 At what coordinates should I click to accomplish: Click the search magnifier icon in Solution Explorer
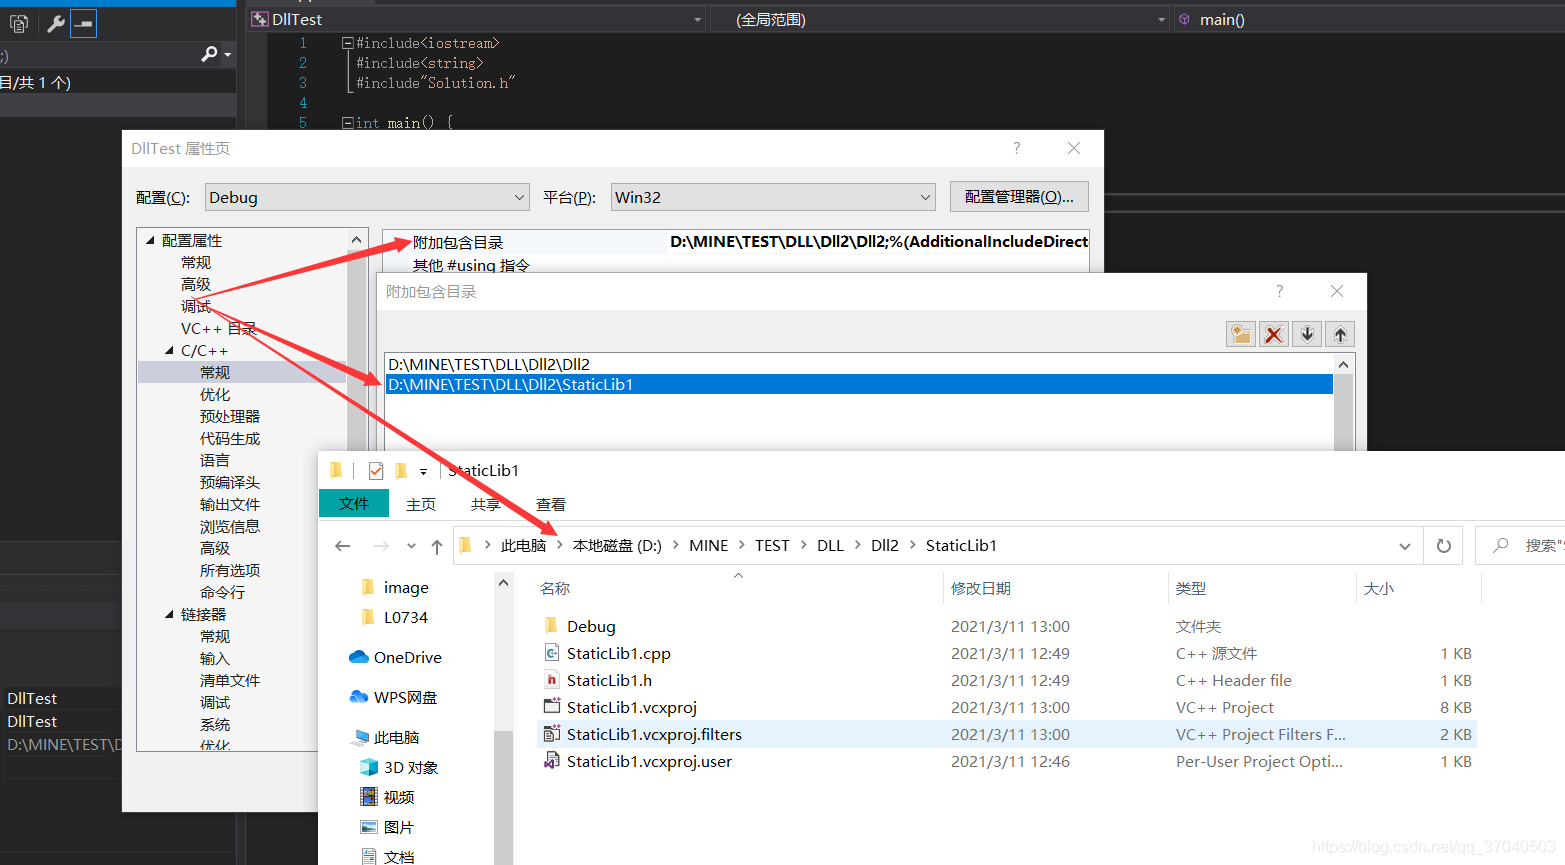[x=209, y=54]
